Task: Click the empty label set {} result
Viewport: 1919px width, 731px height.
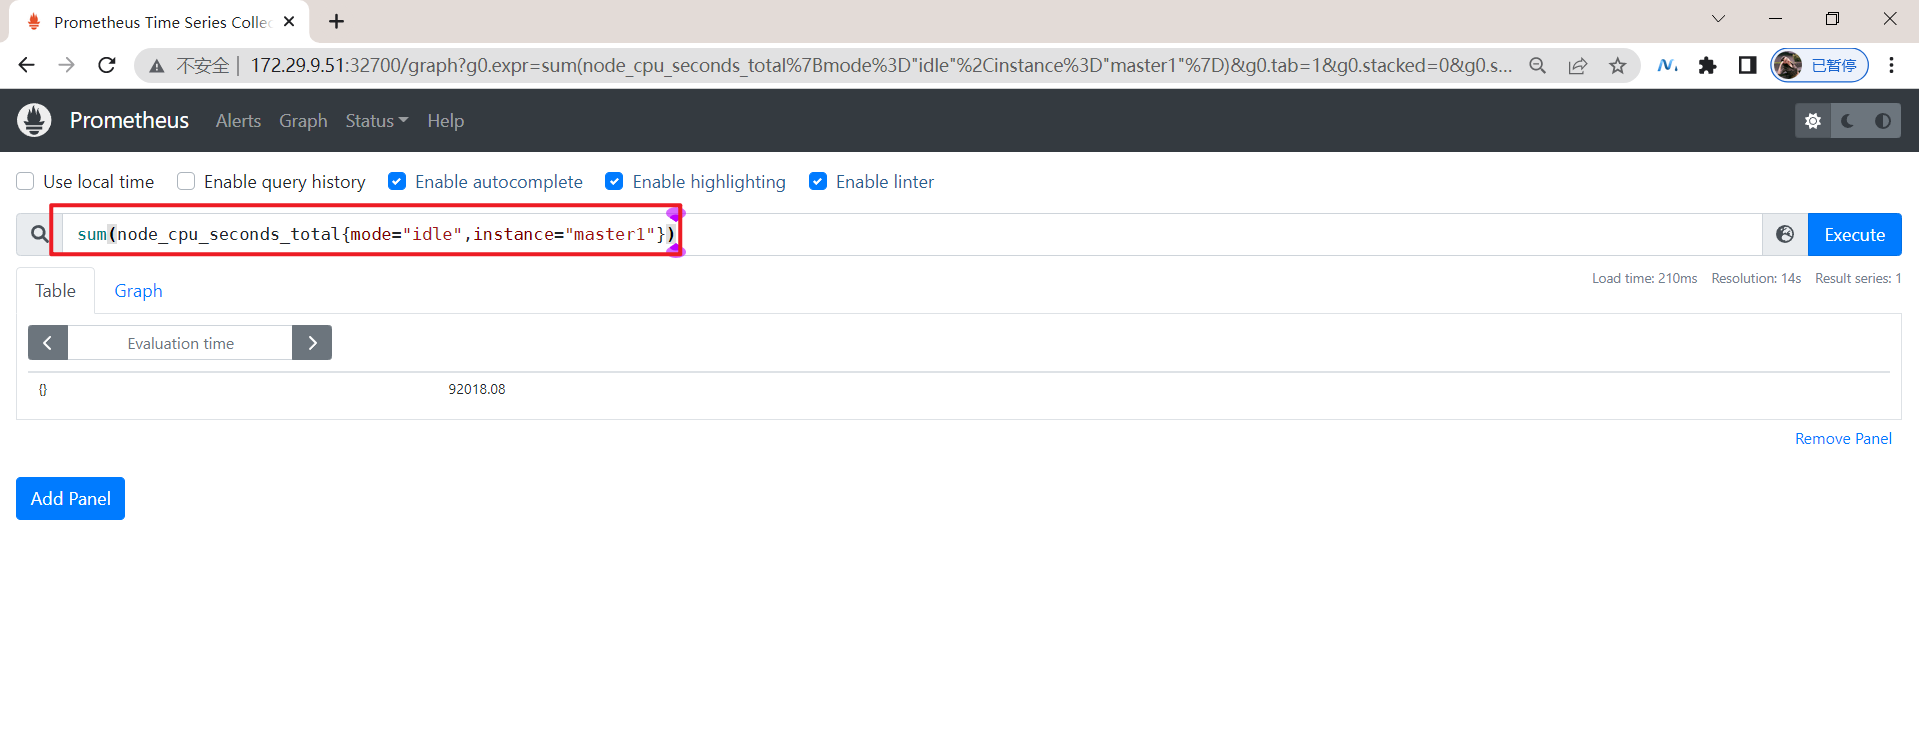Action: 43,389
